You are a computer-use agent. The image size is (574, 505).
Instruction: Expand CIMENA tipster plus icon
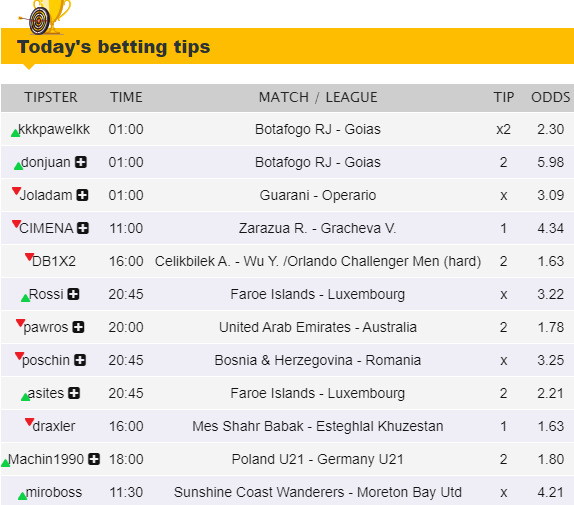[83, 228]
